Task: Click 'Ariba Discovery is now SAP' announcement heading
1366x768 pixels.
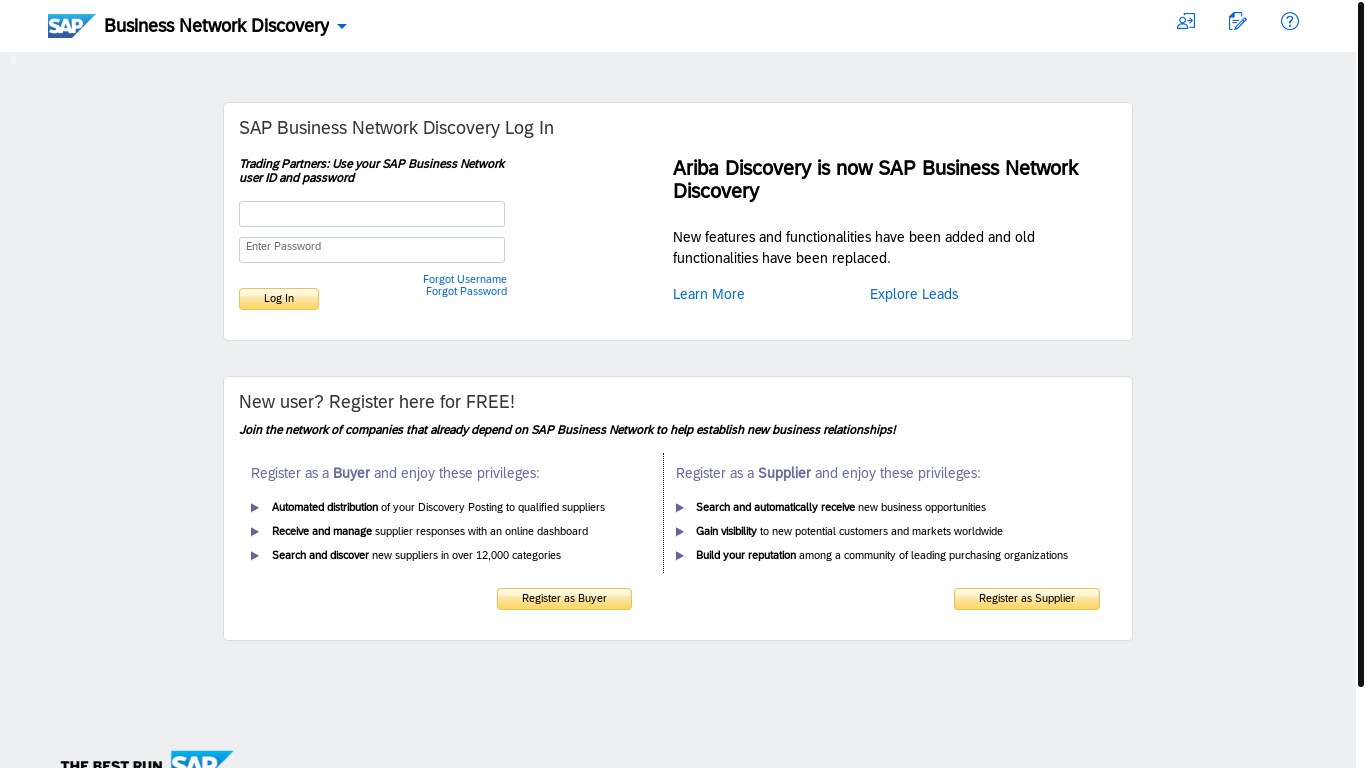Action: pyautogui.click(x=876, y=179)
